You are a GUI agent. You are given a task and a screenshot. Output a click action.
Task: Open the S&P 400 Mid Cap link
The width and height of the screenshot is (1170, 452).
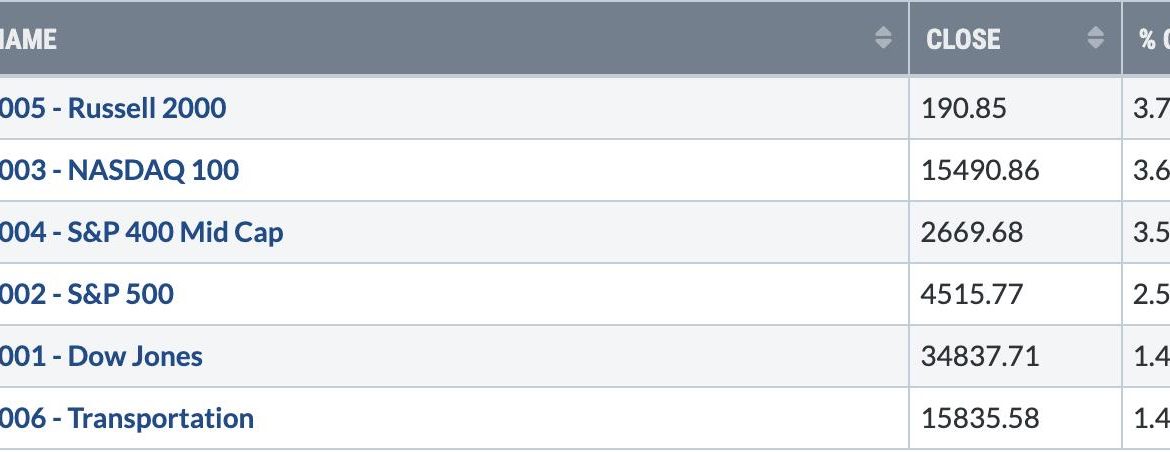[x=142, y=232]
